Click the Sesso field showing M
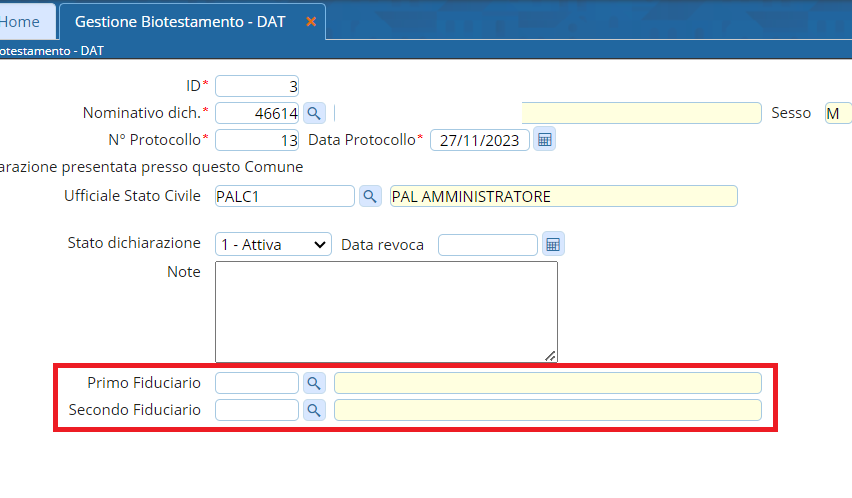This screenshot has width=852, height=498. click(x=836, y=113)
